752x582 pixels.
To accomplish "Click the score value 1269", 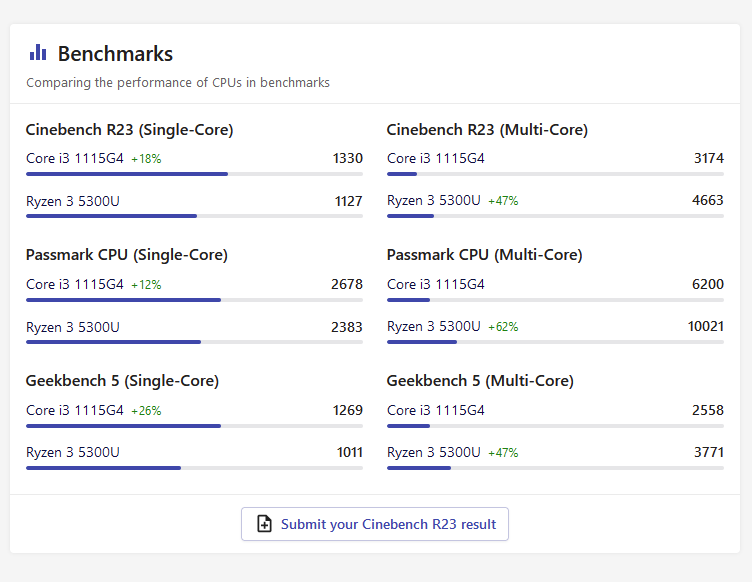I will click(348, 410).
